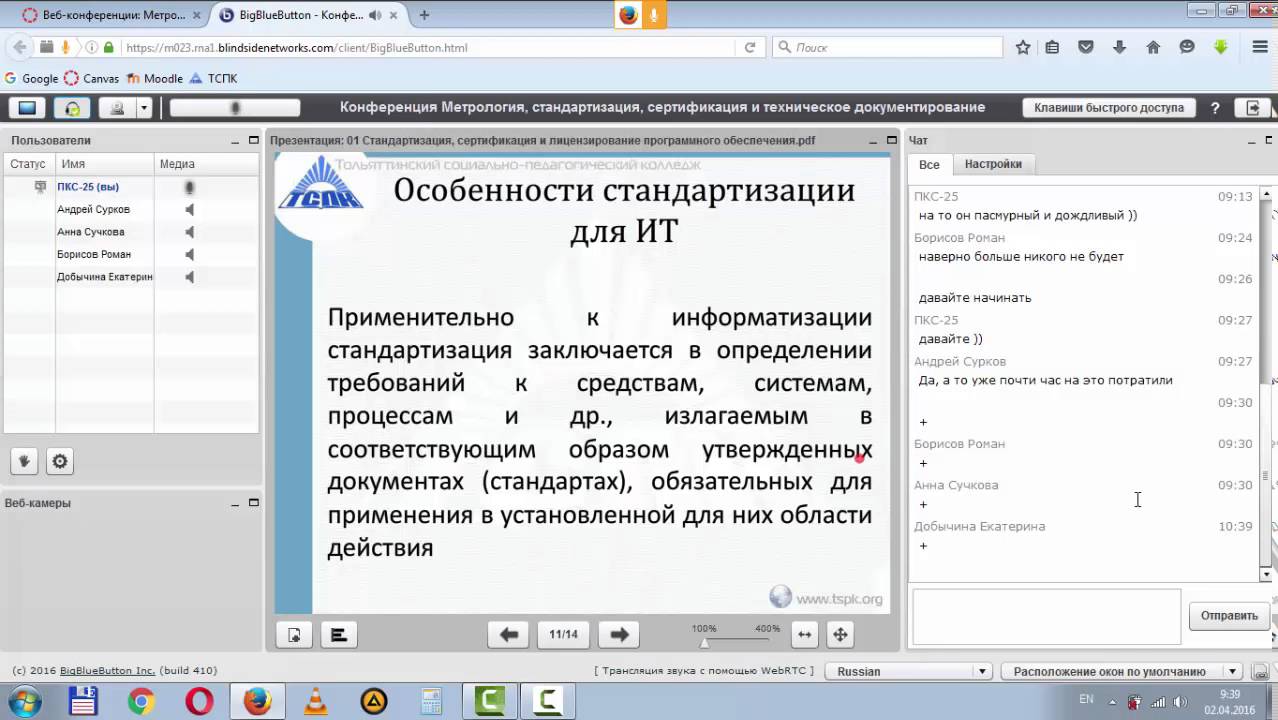Click the raise hand icon

(x=25, y=461)
